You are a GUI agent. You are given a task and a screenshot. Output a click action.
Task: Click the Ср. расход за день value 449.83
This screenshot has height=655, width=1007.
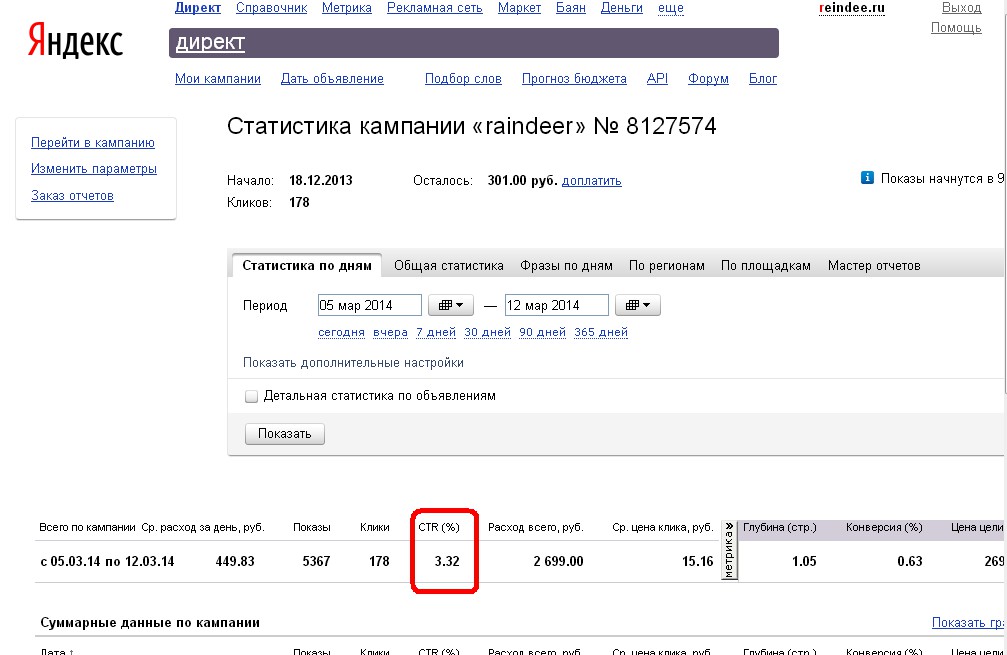tap(235, 561)
